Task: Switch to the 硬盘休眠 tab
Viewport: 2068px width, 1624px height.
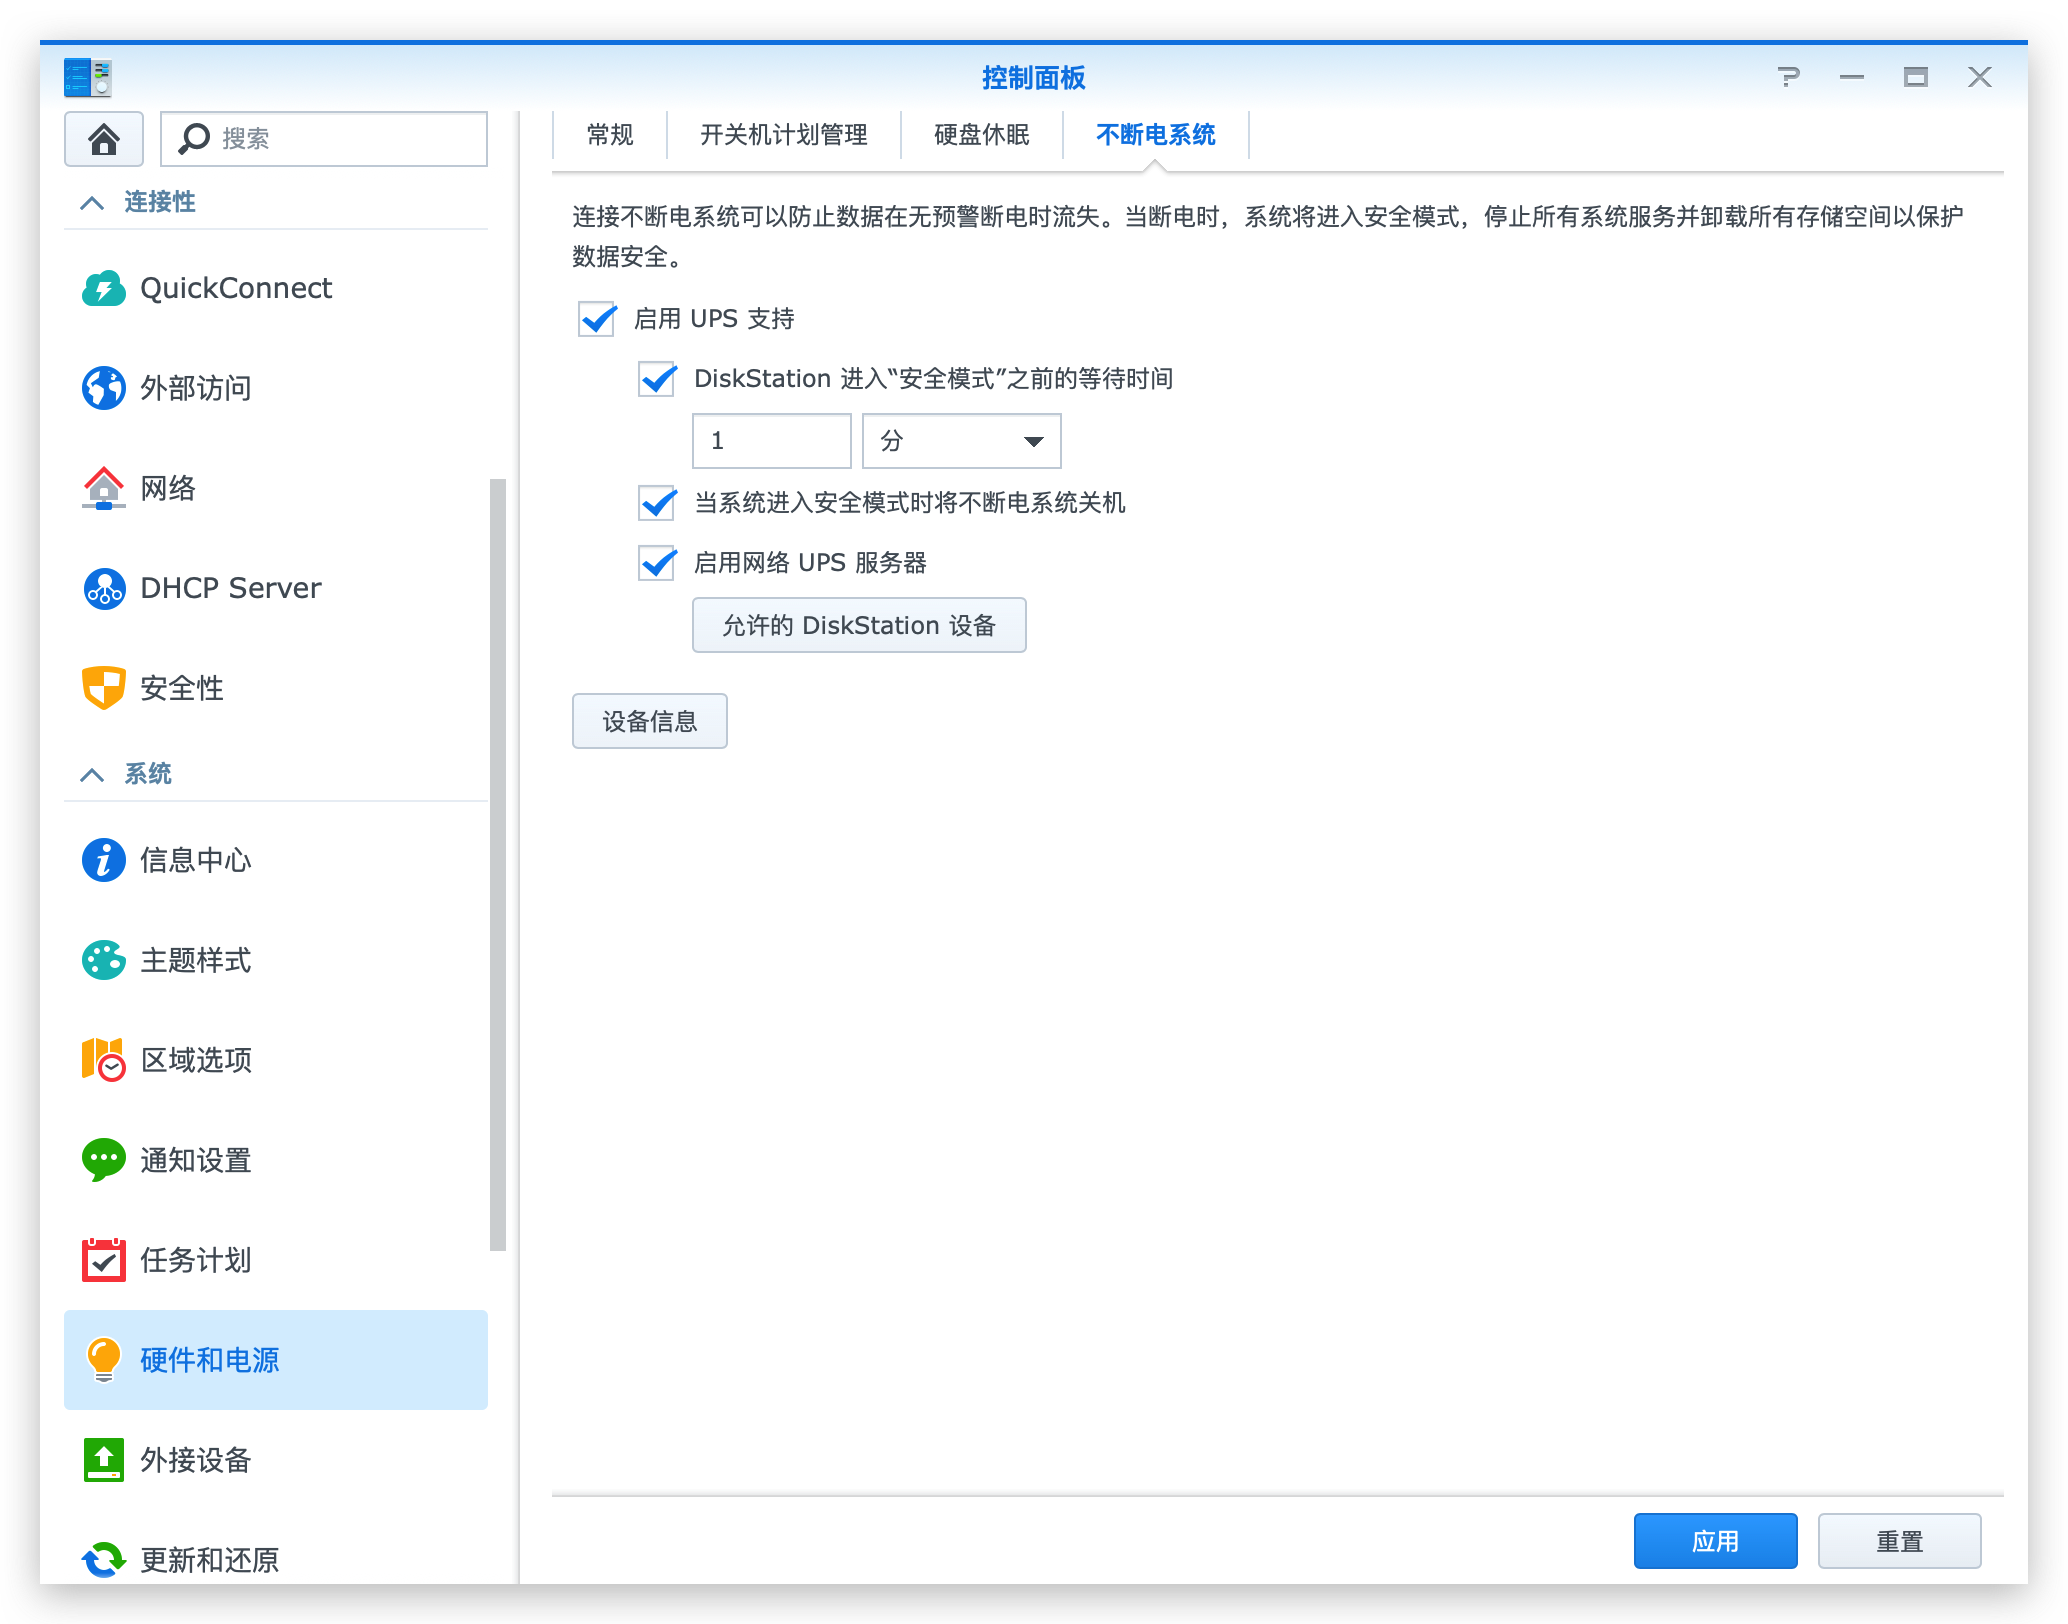Action: (x=981, y=135)
